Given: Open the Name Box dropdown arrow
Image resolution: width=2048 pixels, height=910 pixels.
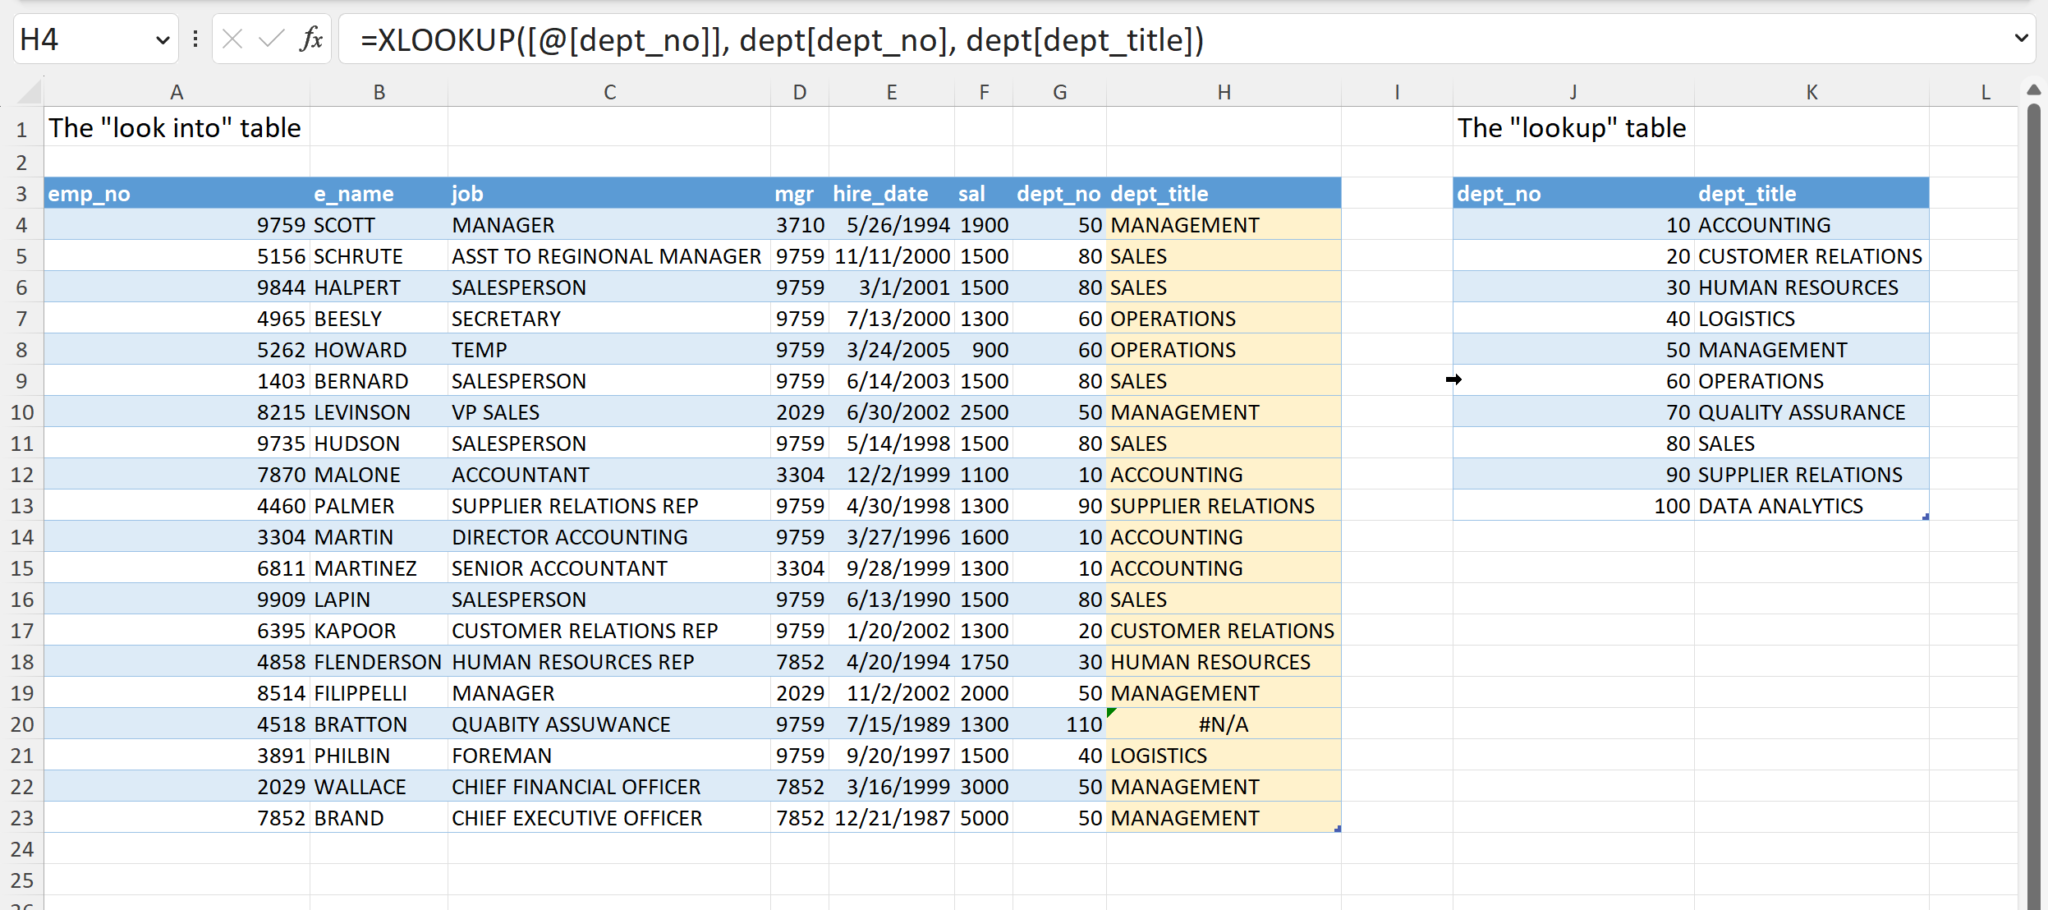Looking at the screenshot, I should [x=163, y=40].
